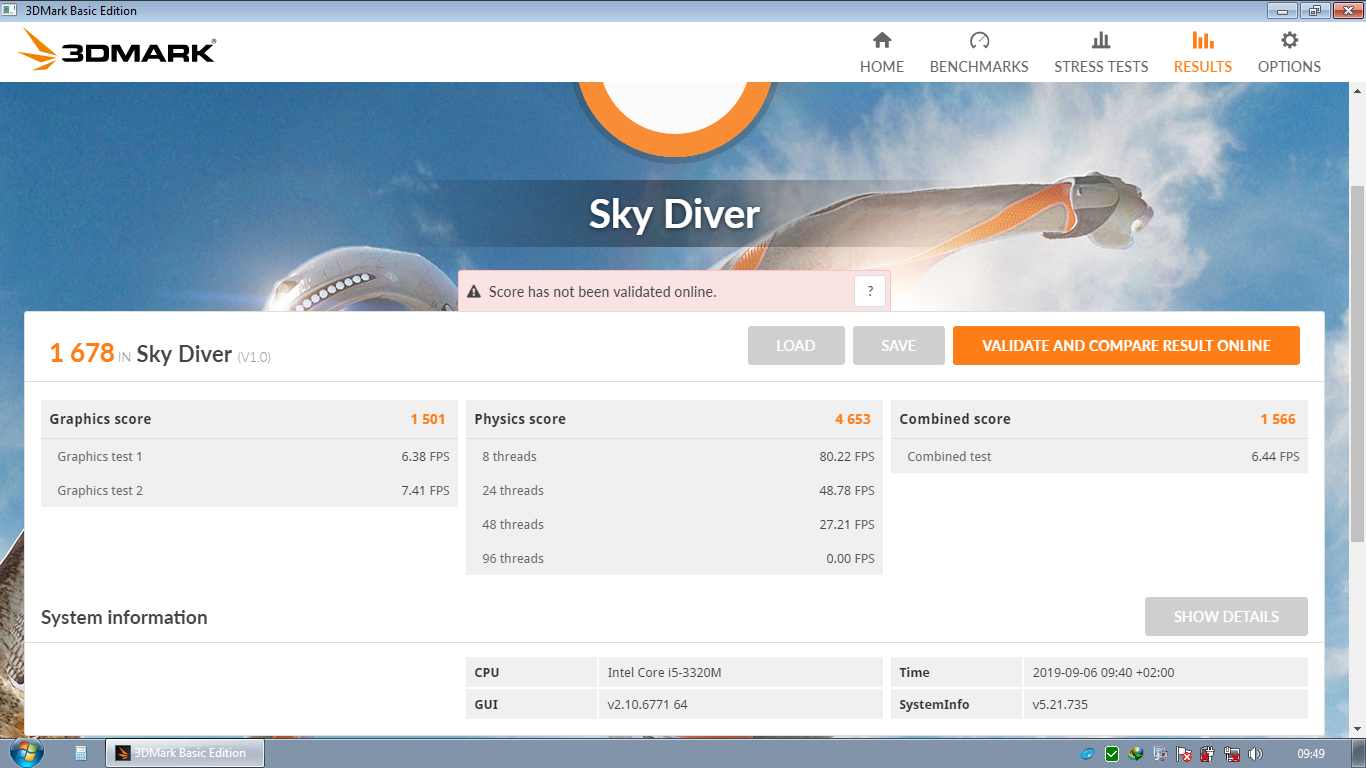Open the blue globe network tray icon
This screenshot has height=768, width=1366.
tap(1088, 754)
